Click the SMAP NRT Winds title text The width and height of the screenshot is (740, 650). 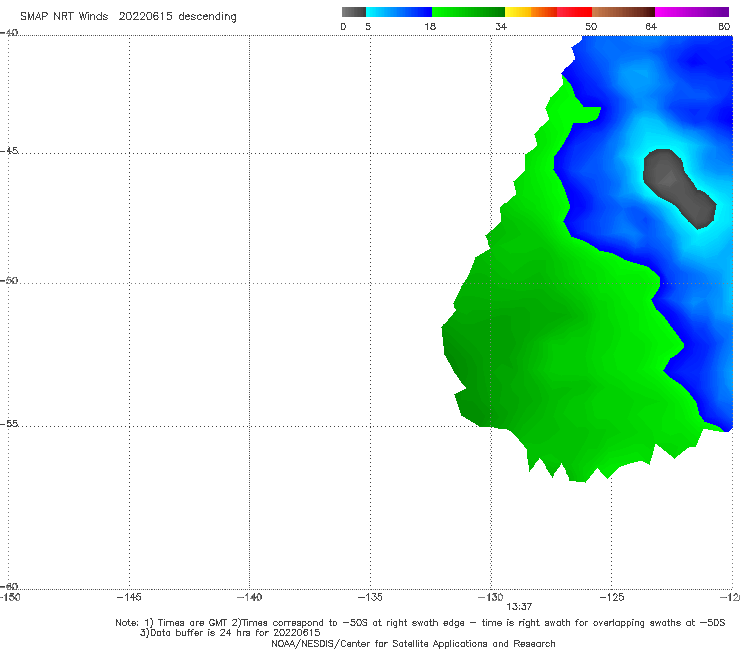pyautogui.click(x=128, y=17)
